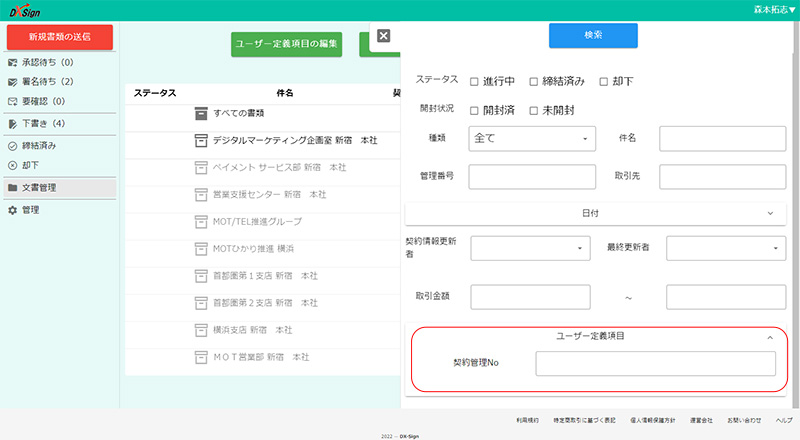The height and width of the screenshot is (440, 800).
Task: Open 署名待ち (2) in sidebar
Action: pos(60,82)
